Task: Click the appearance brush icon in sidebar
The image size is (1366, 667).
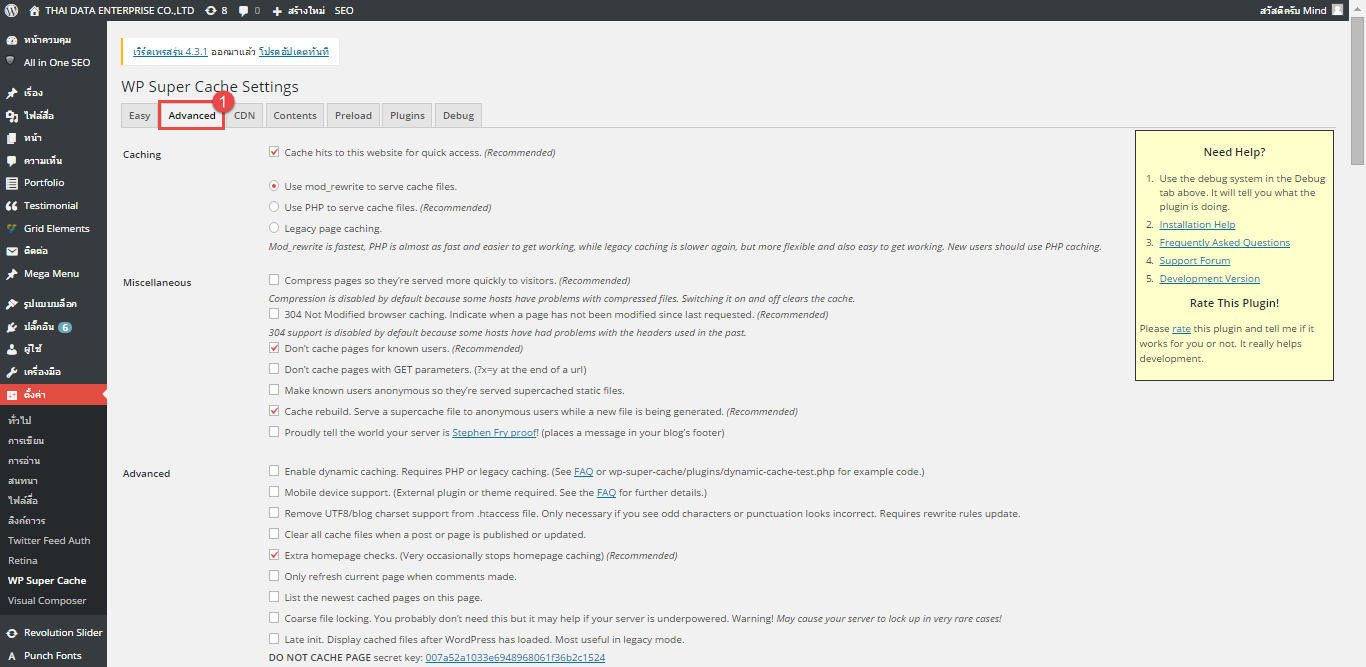Action: point(12,304)
